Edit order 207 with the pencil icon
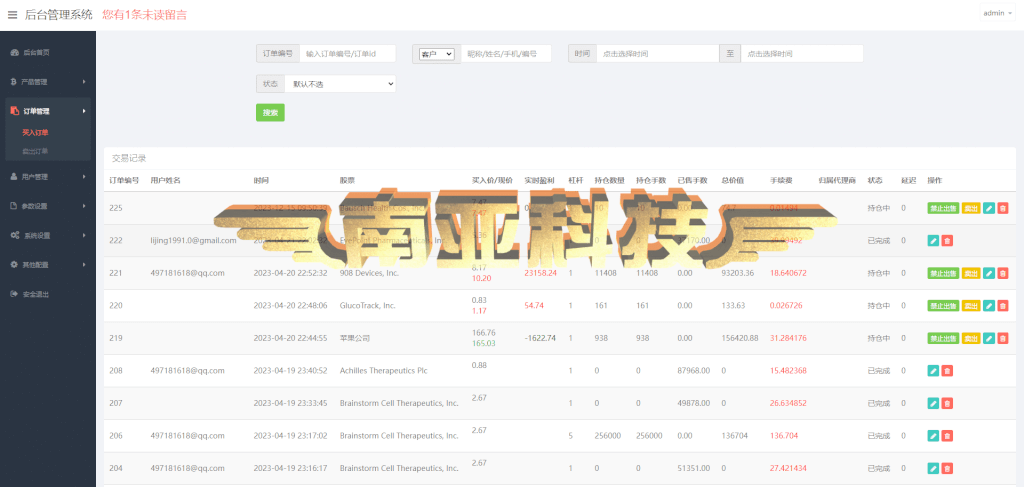Screen dimensions: 1024x487 pos(933,403)
